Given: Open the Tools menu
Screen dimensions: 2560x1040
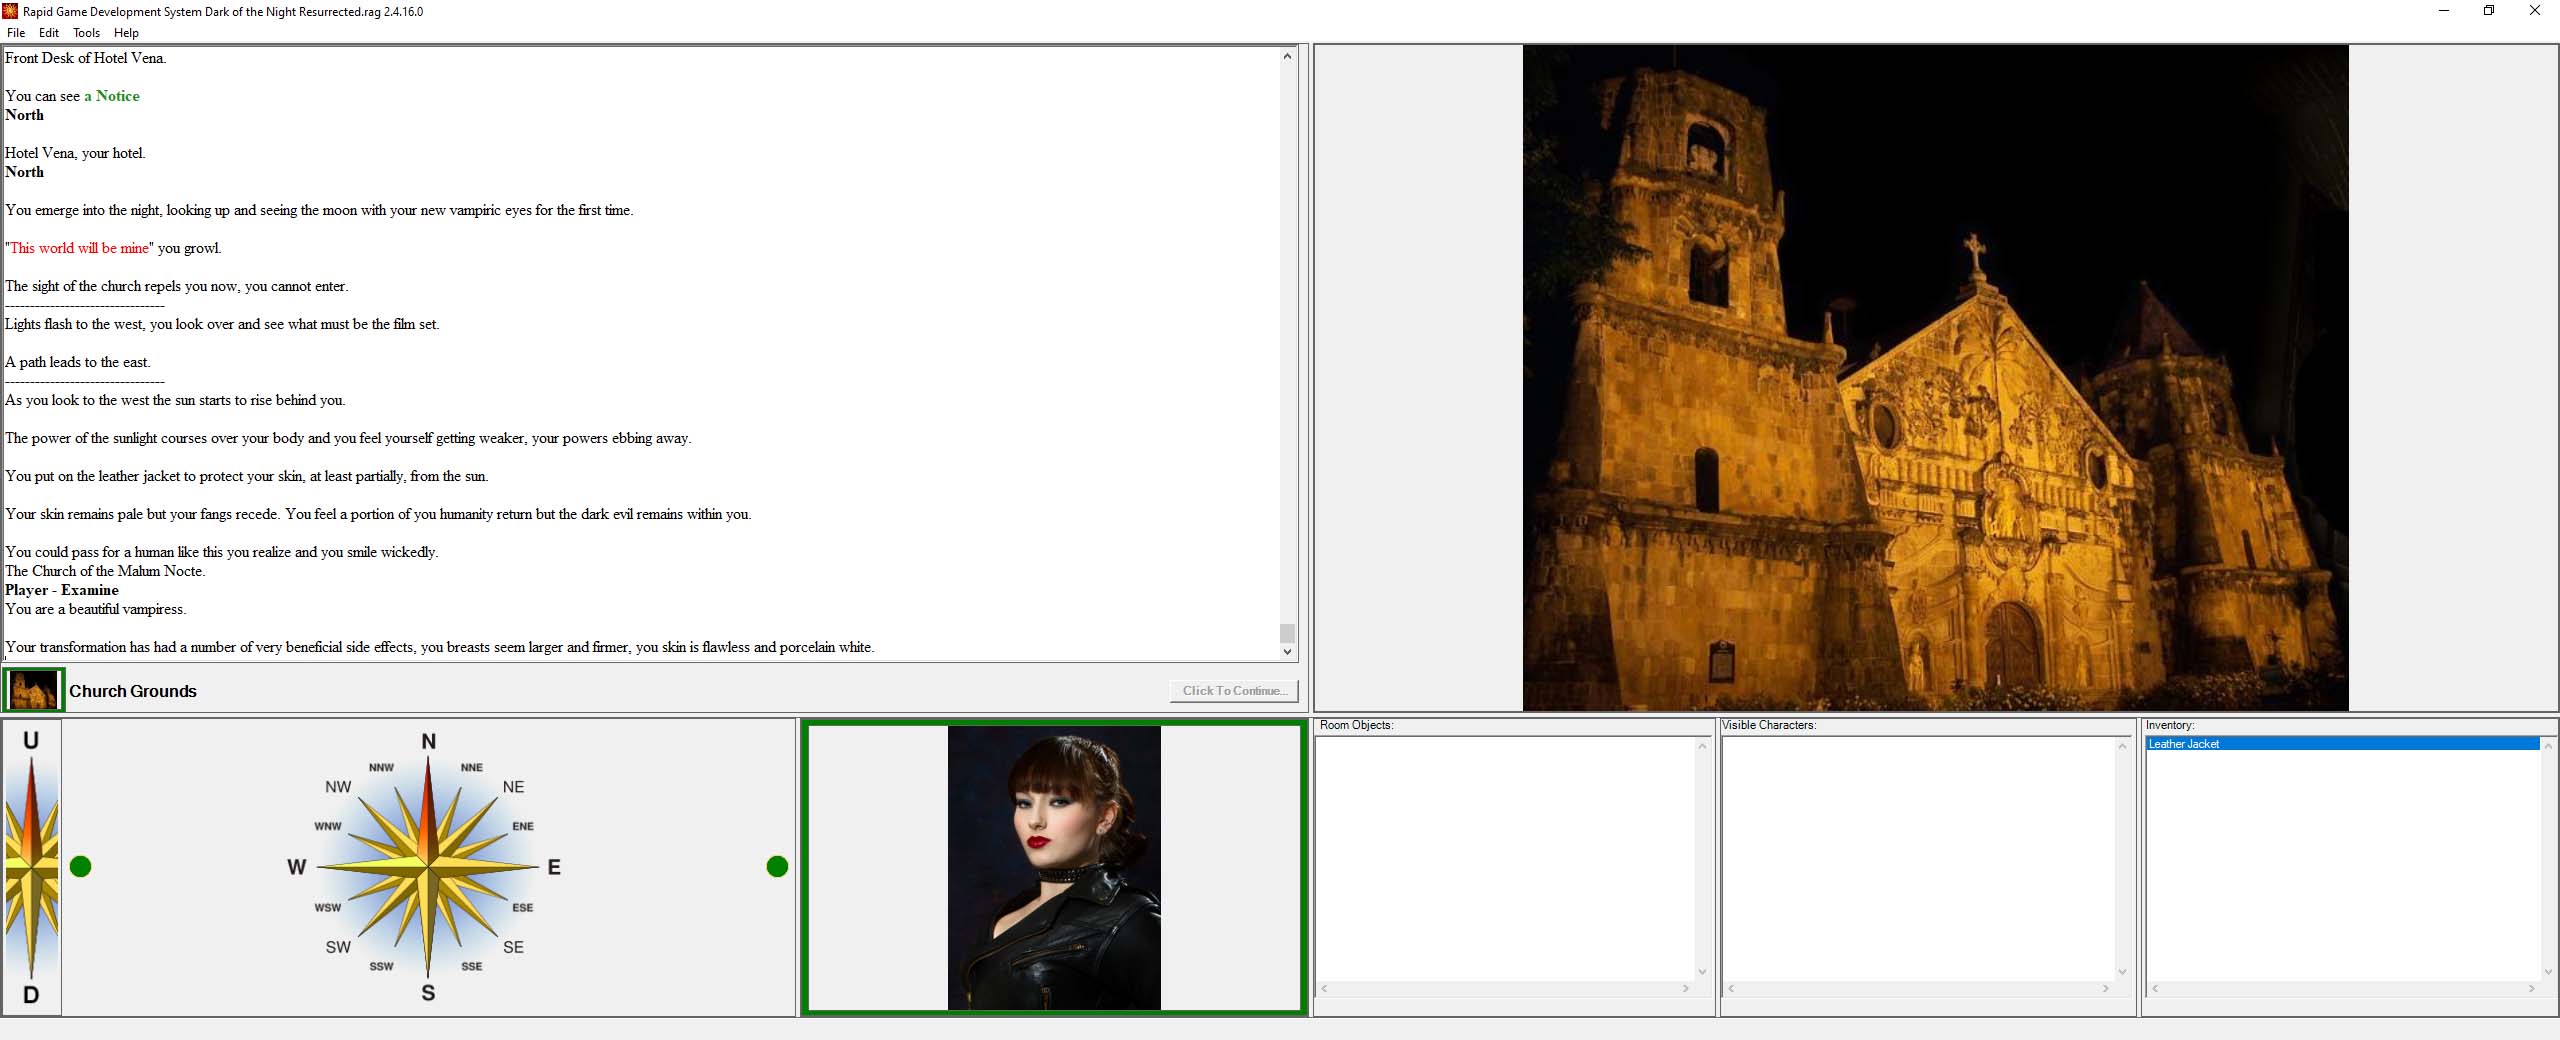Looking at the screenshot, I should 86,33.
